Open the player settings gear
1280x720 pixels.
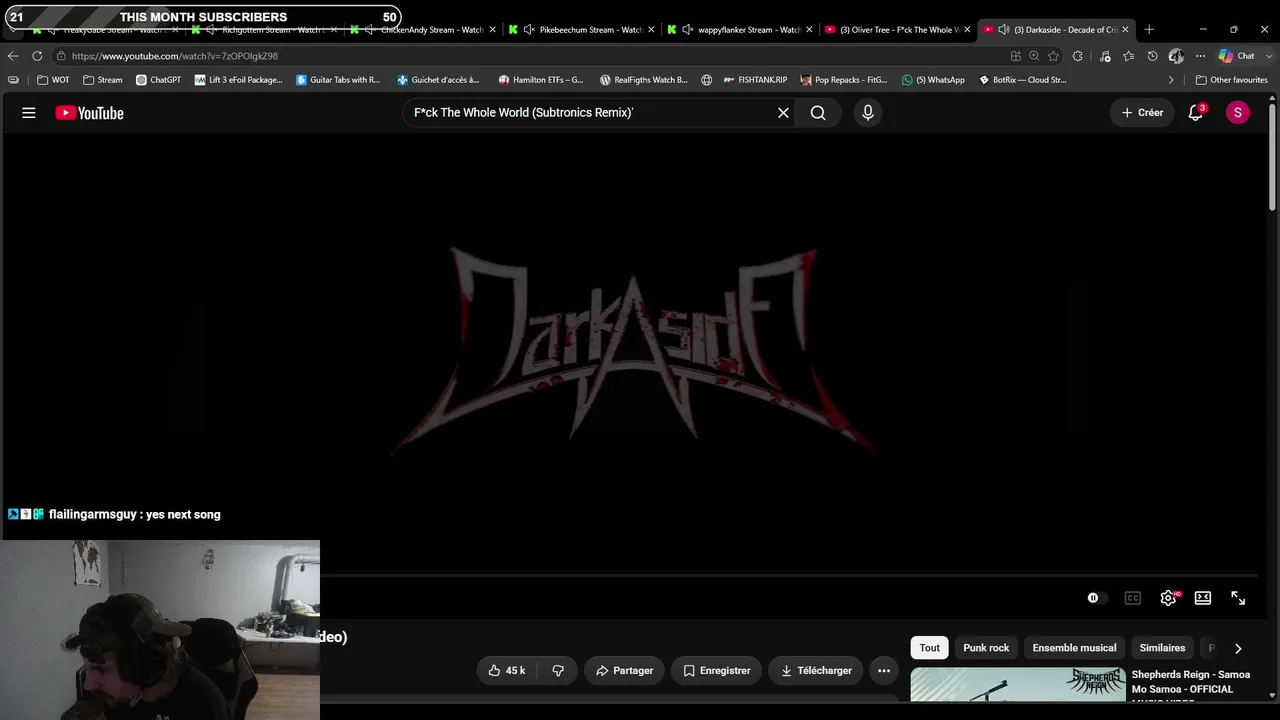point(1168,598)
